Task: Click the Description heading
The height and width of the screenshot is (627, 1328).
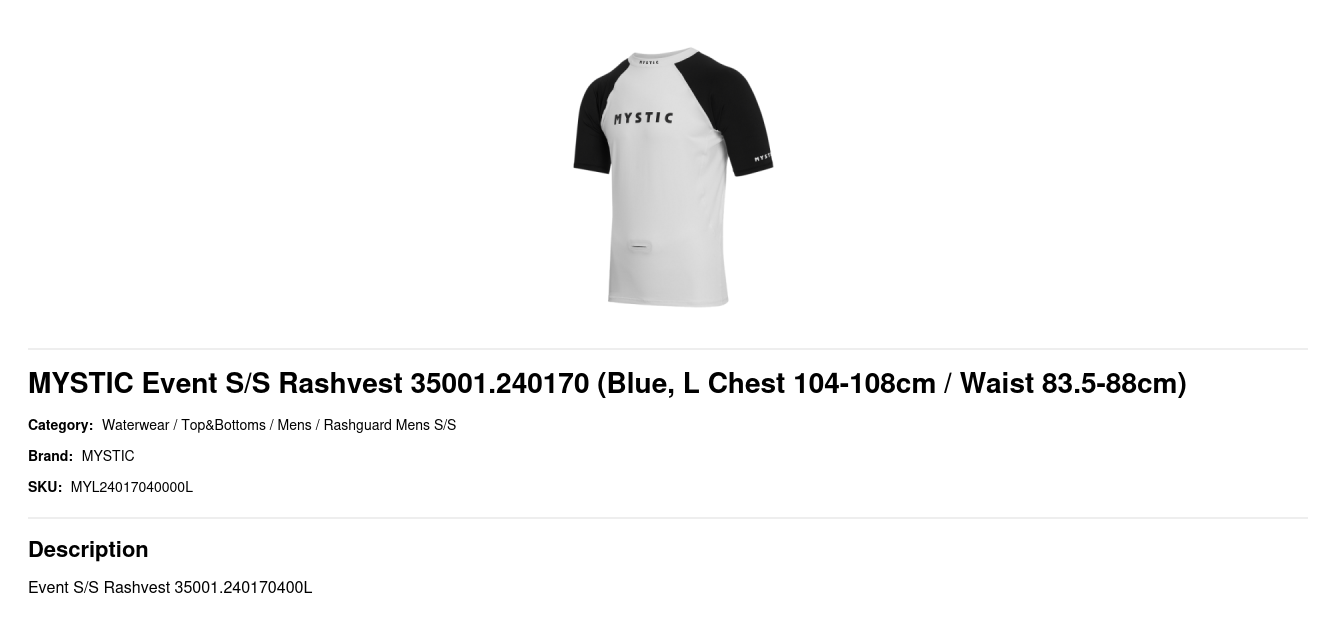Action: 88,549
